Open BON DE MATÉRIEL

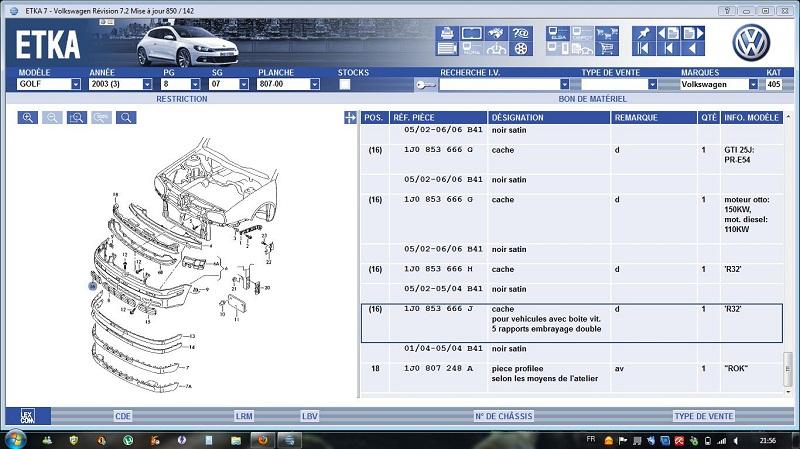coord(592,99)
